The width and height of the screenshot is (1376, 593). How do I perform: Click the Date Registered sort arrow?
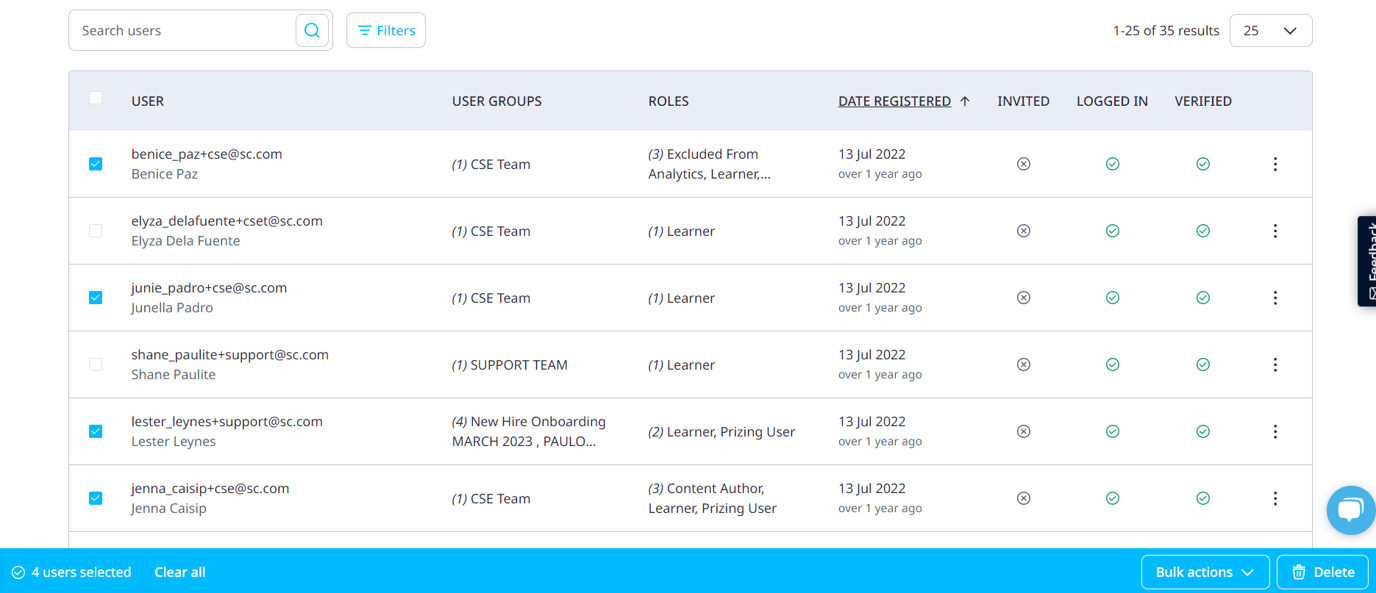[964, 100]
